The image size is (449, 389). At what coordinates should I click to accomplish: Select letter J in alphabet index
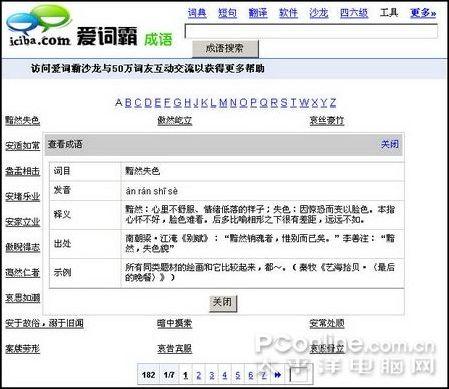point(196,103)
